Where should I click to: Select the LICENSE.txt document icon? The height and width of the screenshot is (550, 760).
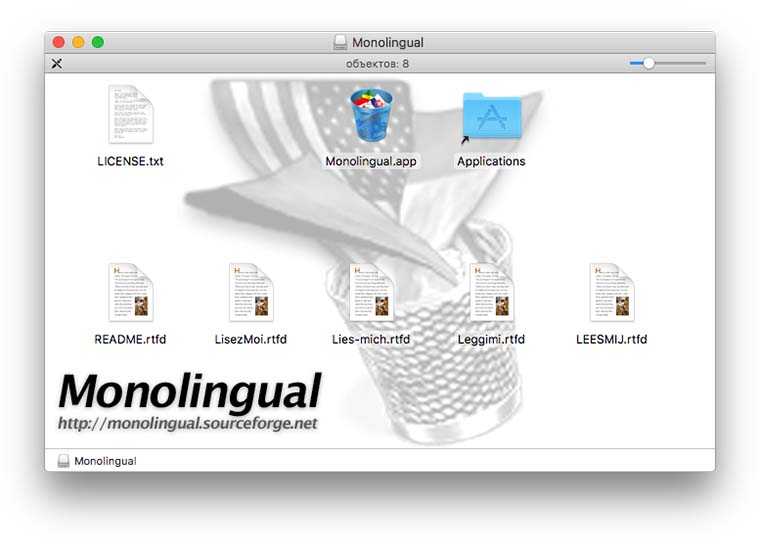point(130,114)
